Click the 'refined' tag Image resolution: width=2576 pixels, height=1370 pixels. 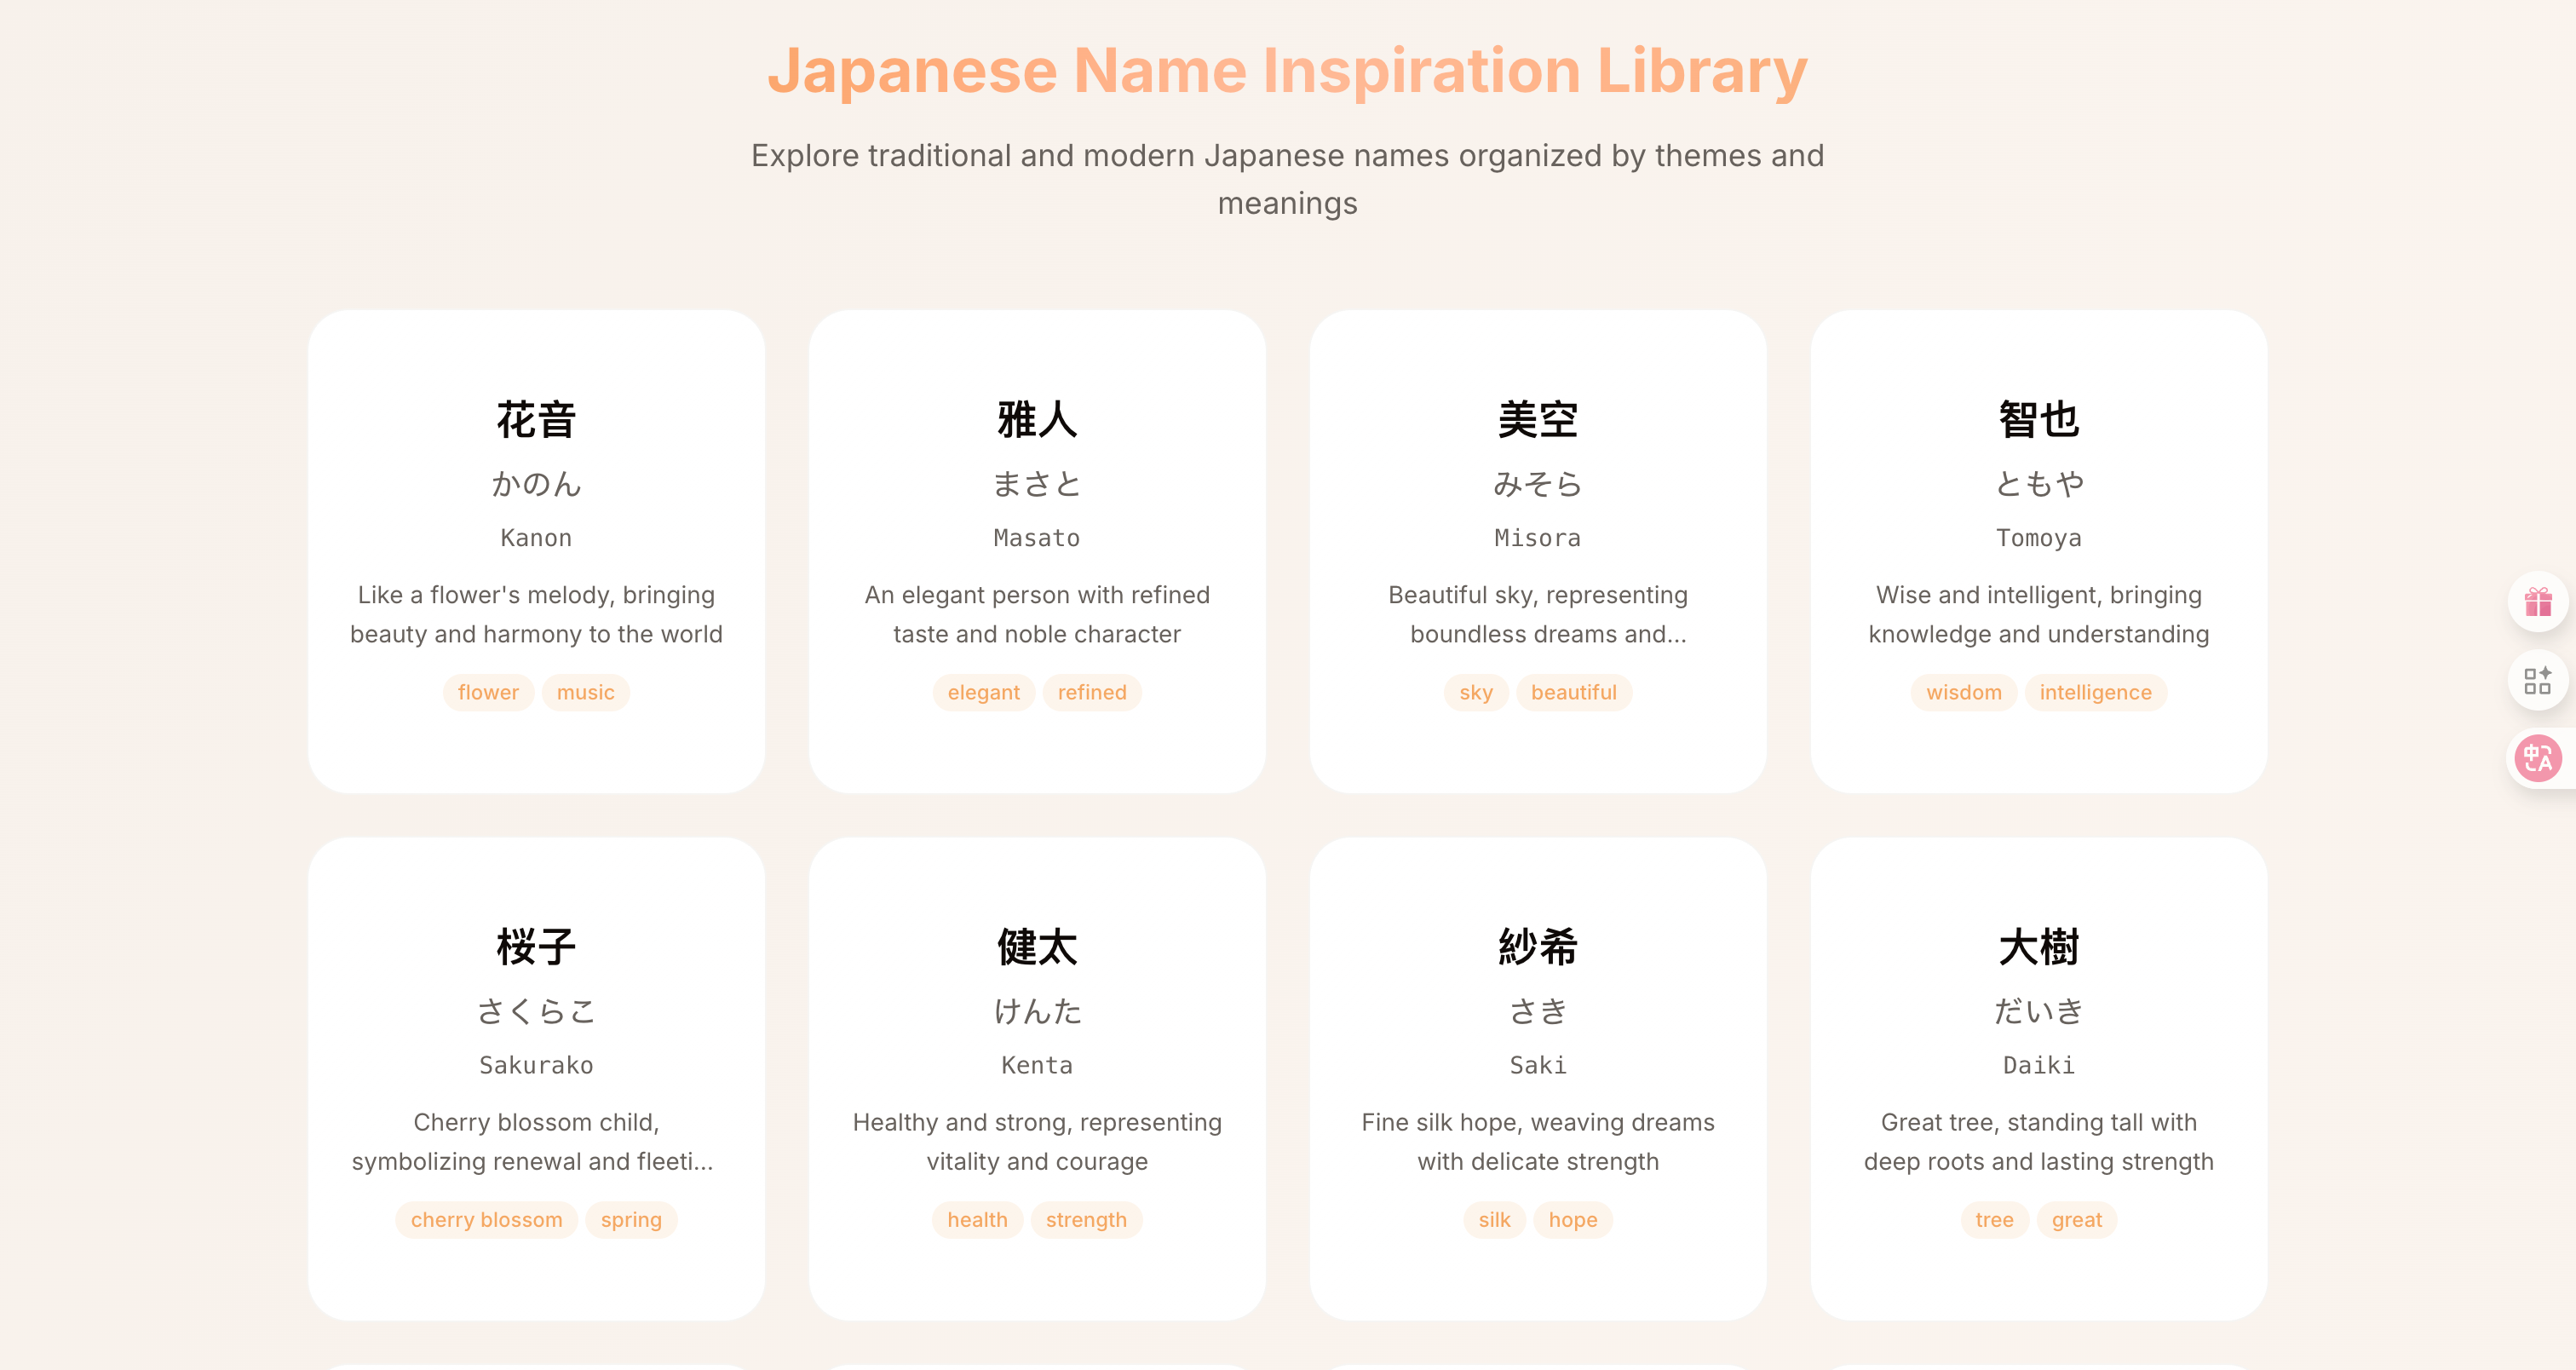(1092, 692)
